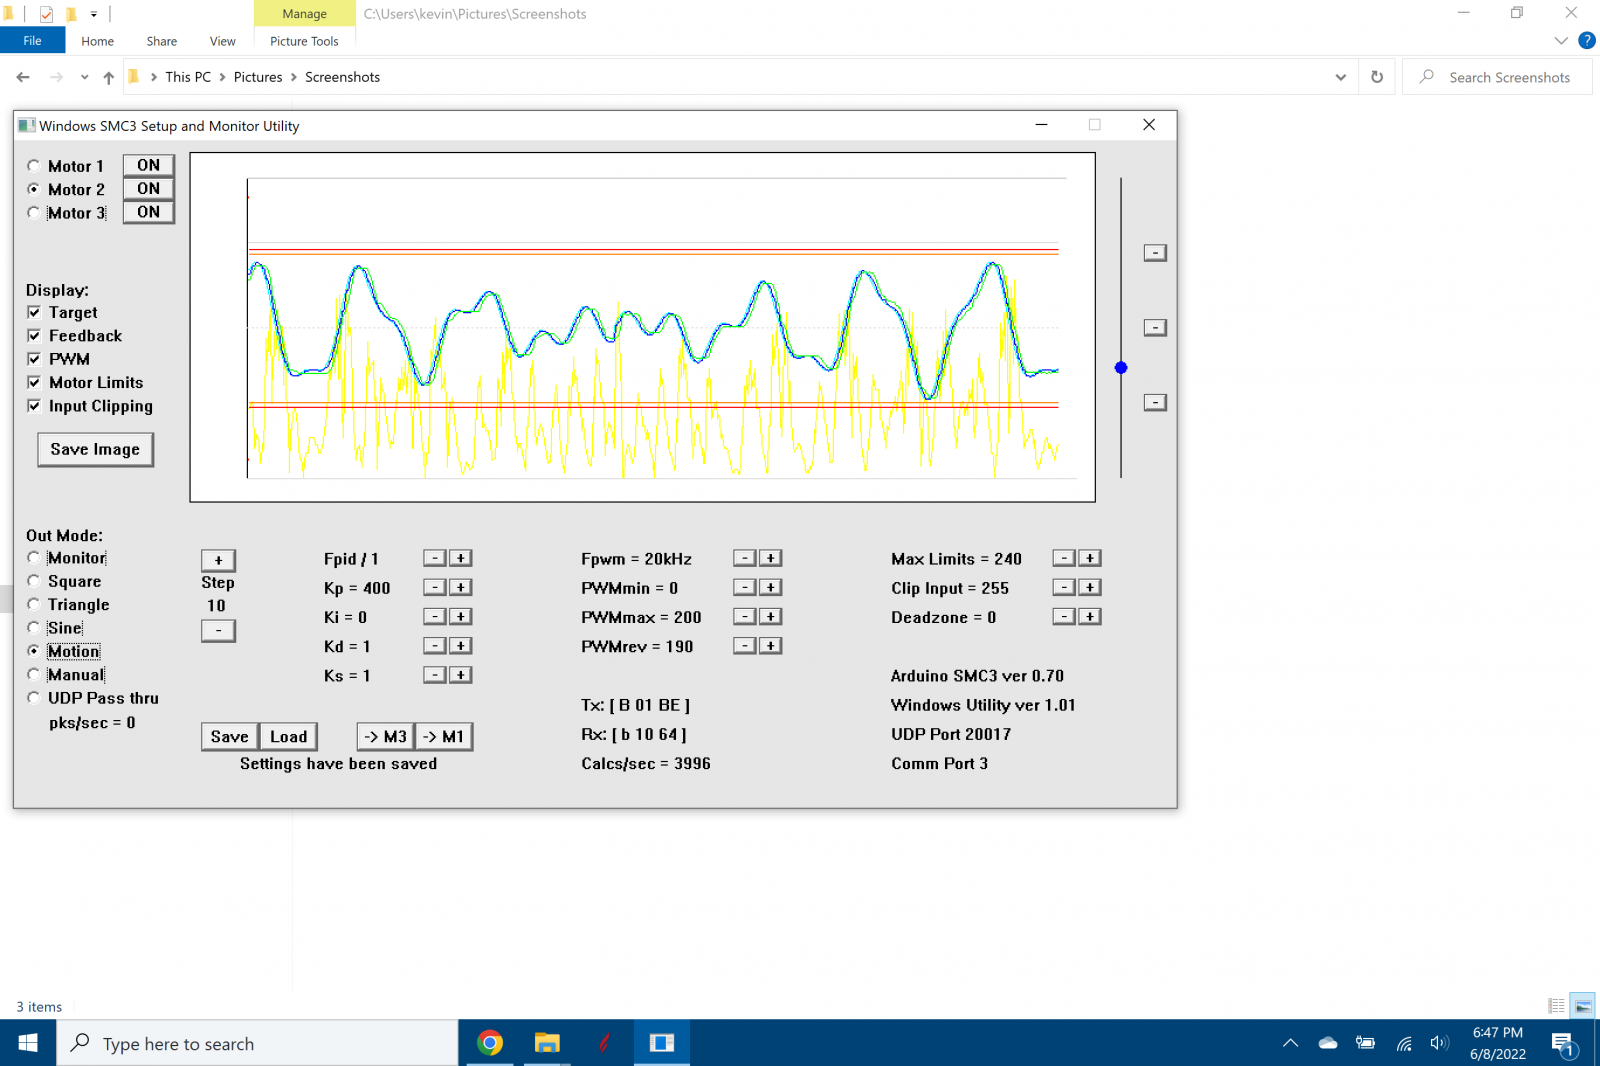1600x1066 pixels.
Task: Increase PWMrev with plus button
Action: [771, 646]
